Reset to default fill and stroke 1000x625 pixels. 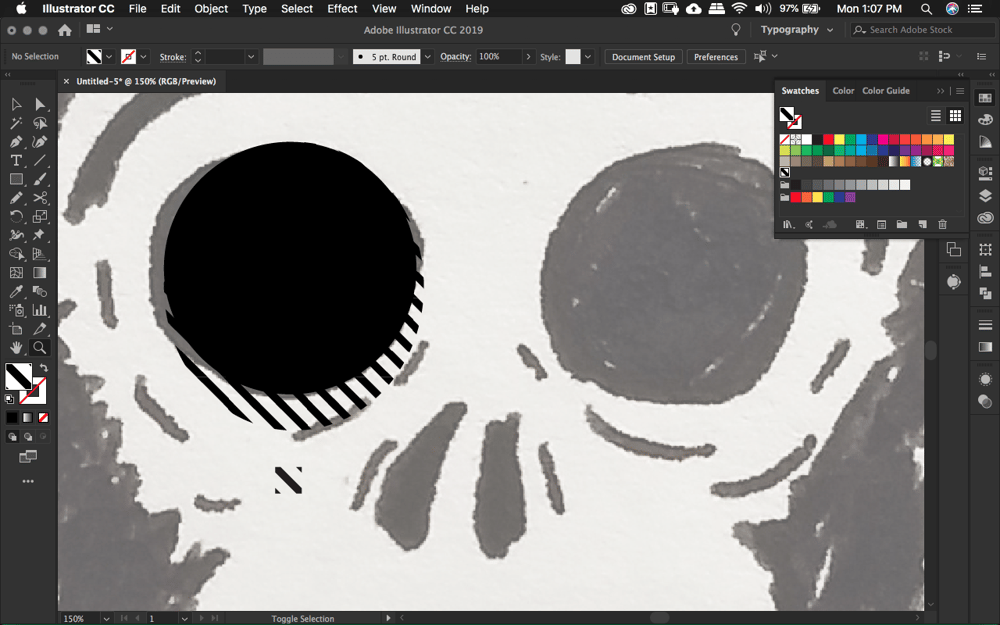click(10, 399)
